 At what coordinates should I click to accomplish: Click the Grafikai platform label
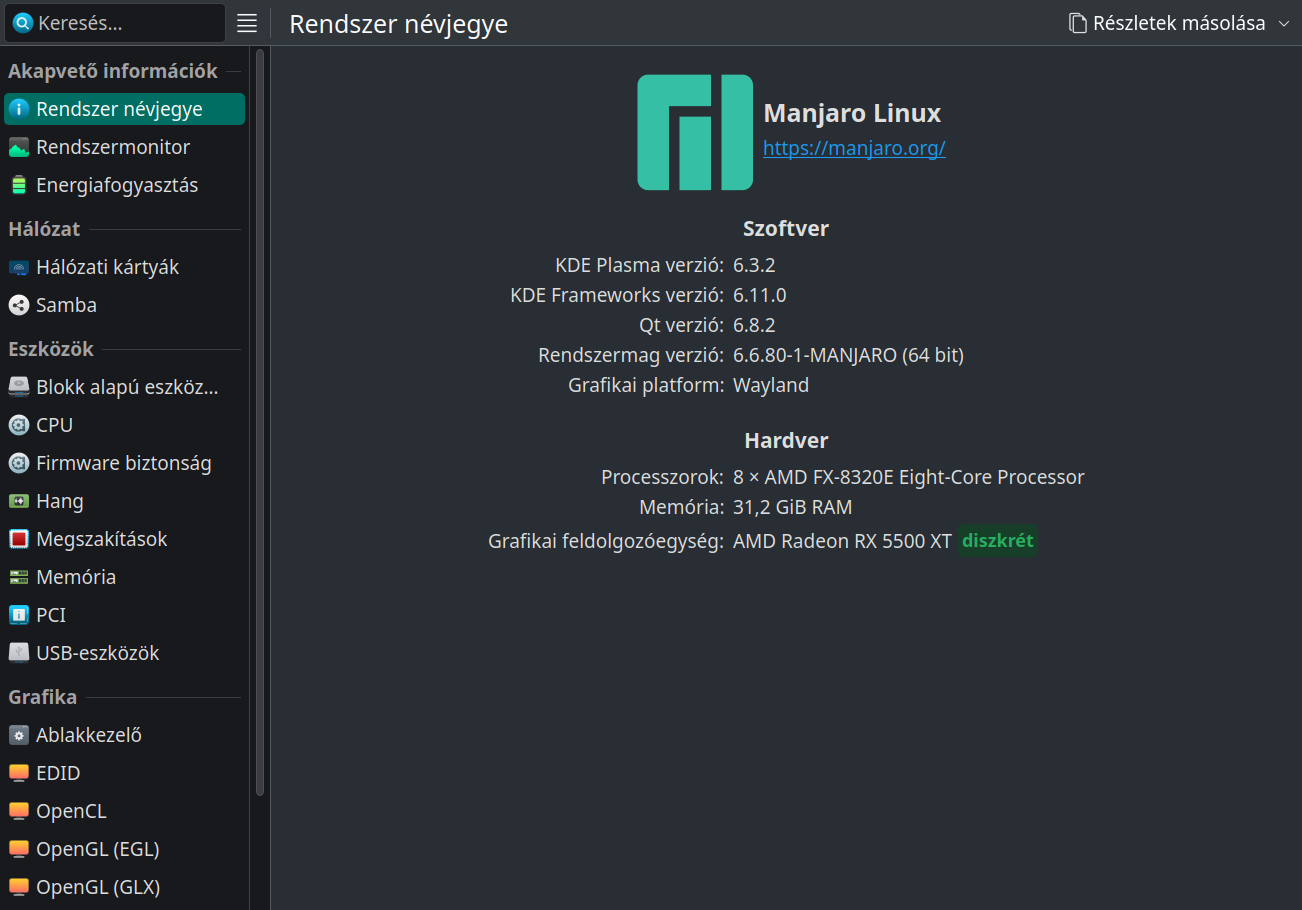(646, 385)
